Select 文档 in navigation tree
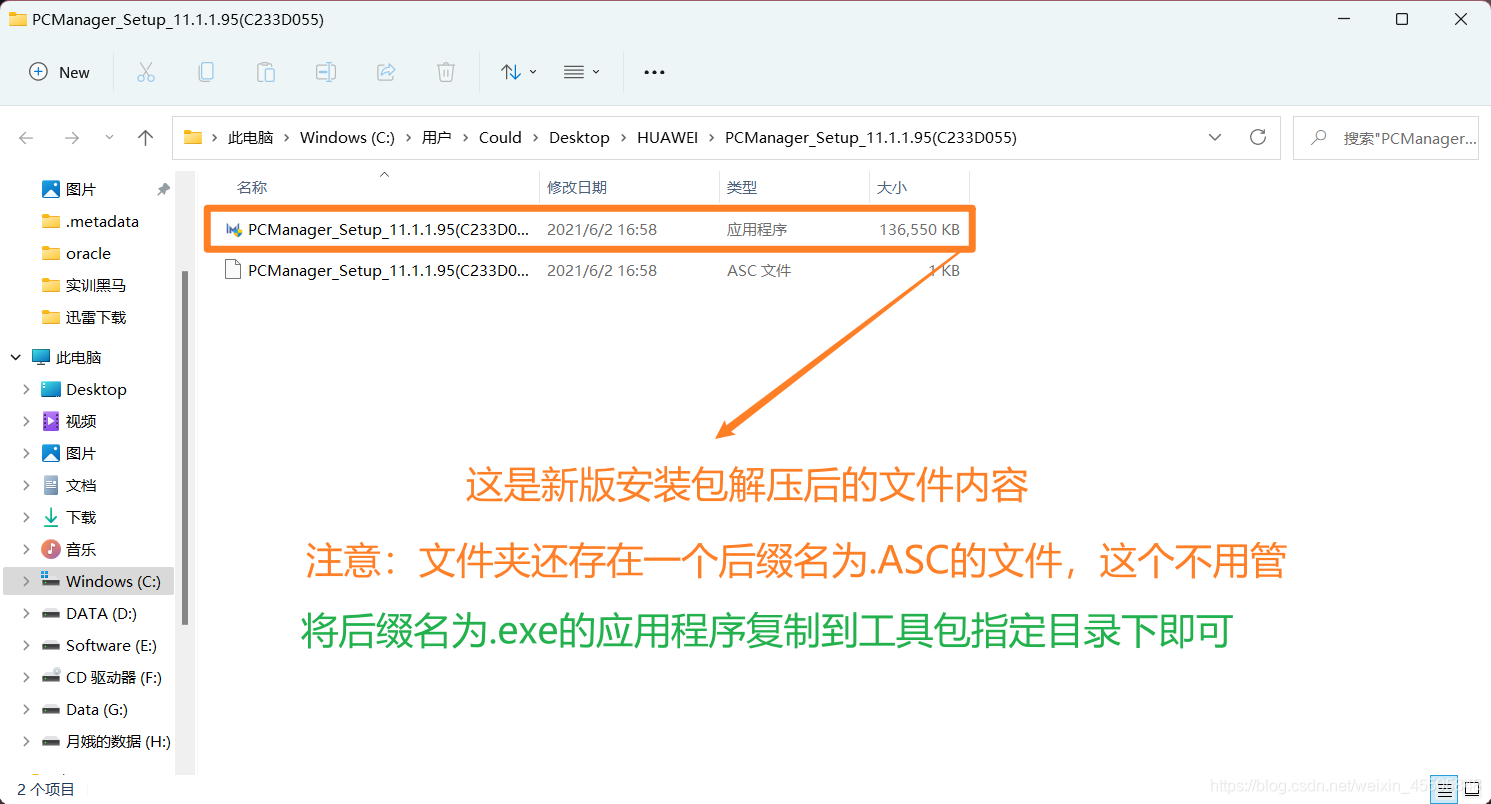This screenshot has width=1491, height=804. pos(81,485)
